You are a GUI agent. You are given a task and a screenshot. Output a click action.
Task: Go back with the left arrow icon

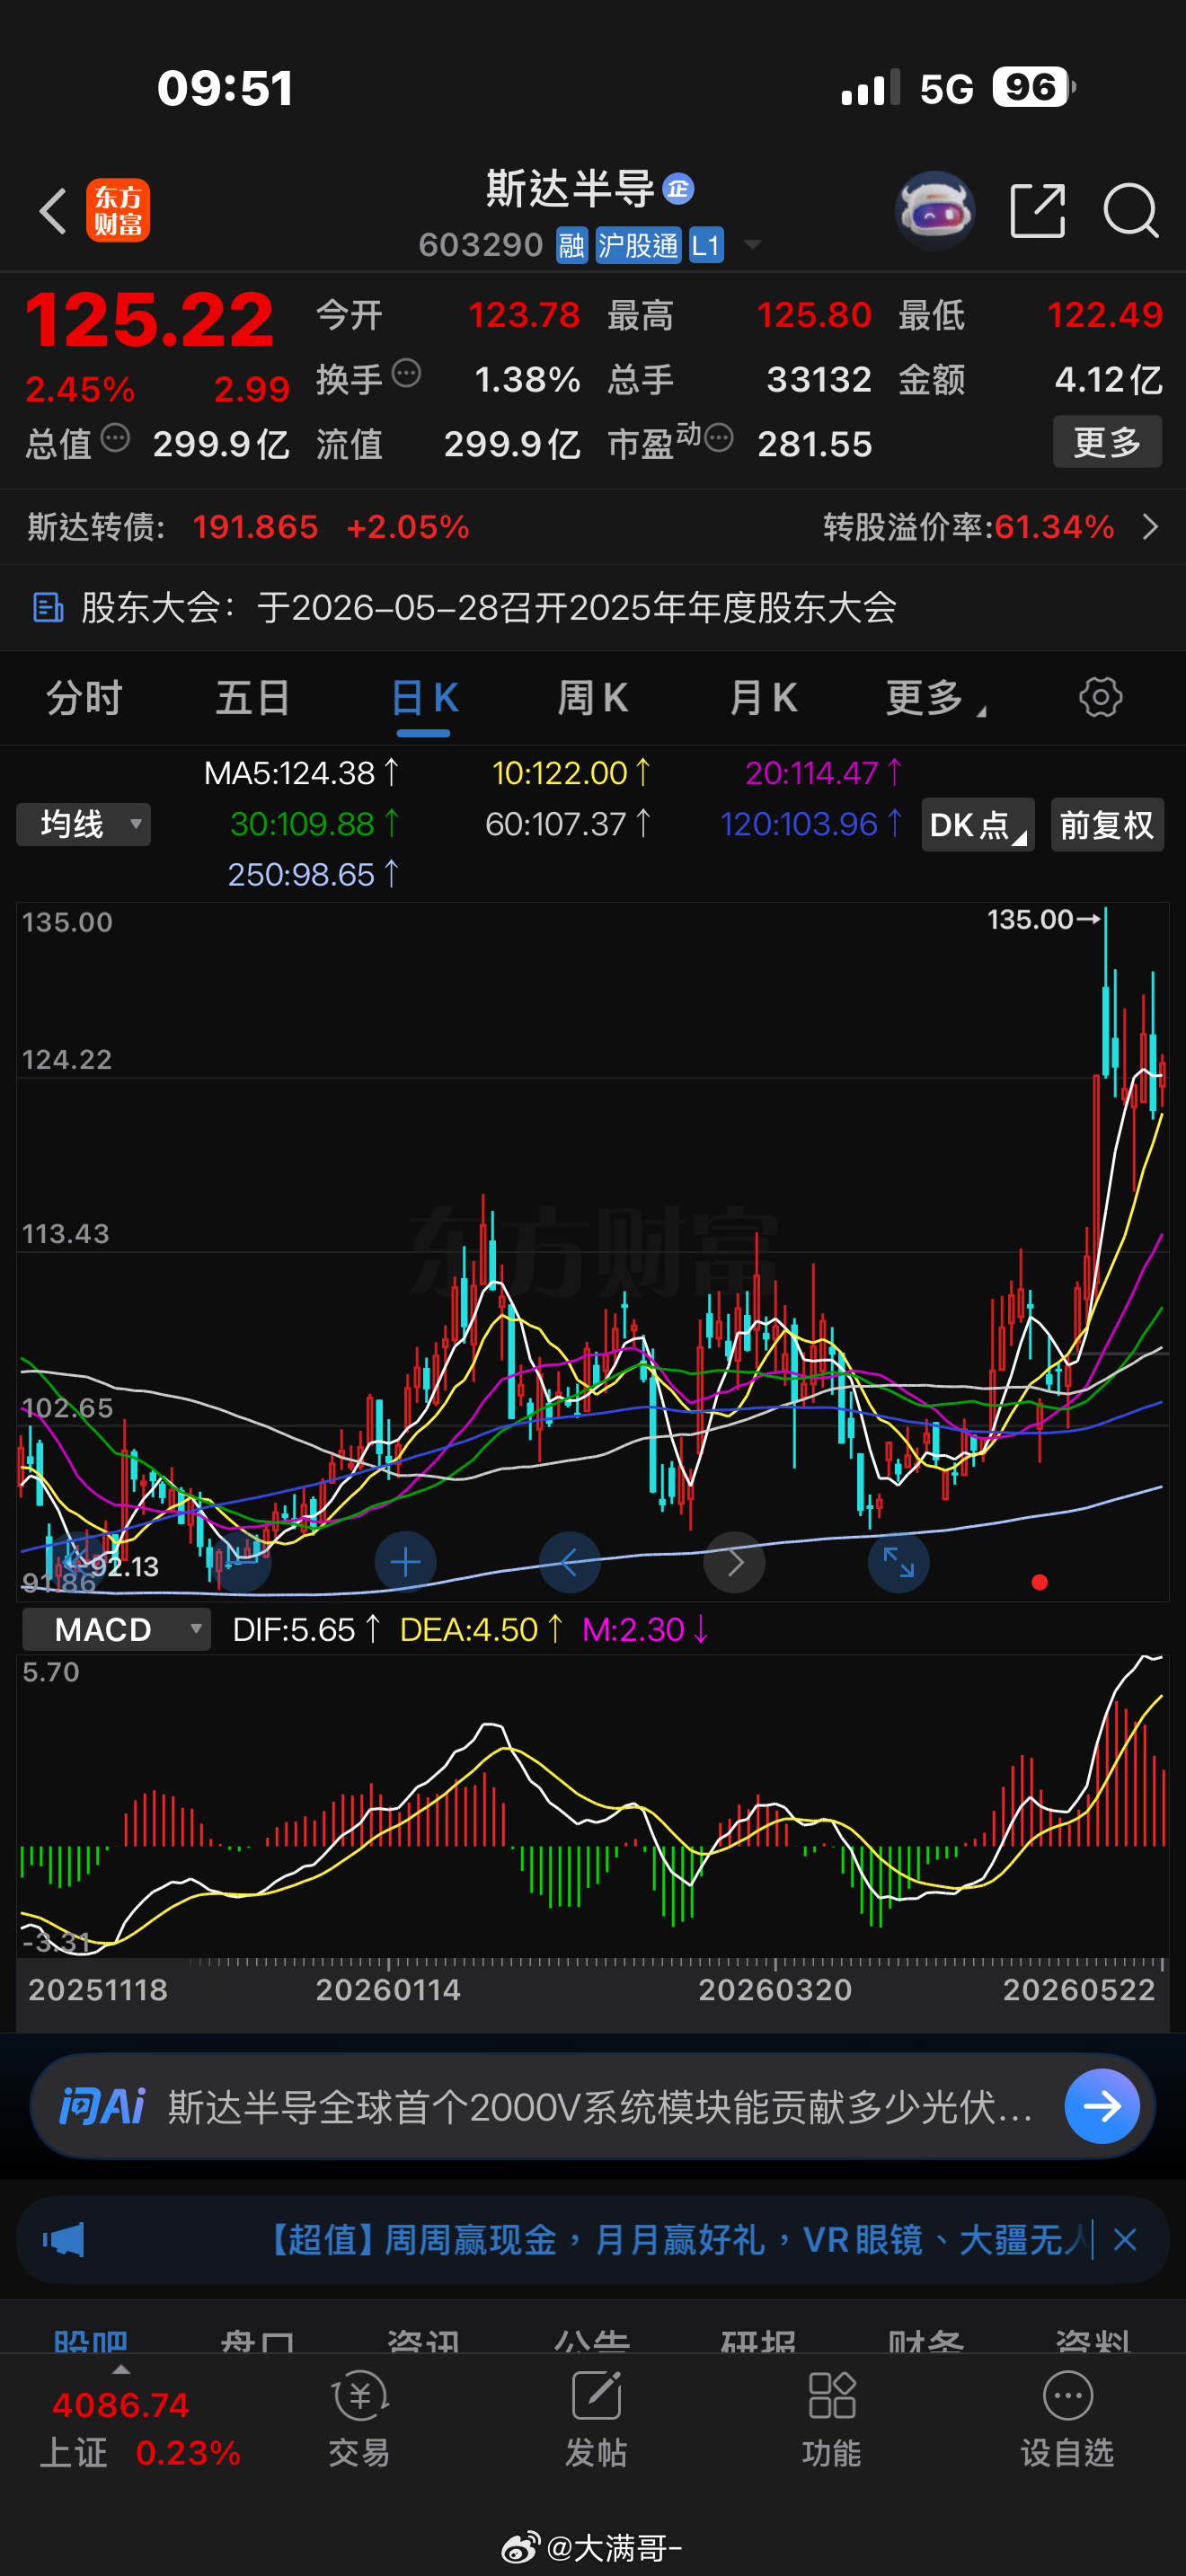(x=53, y=211)
